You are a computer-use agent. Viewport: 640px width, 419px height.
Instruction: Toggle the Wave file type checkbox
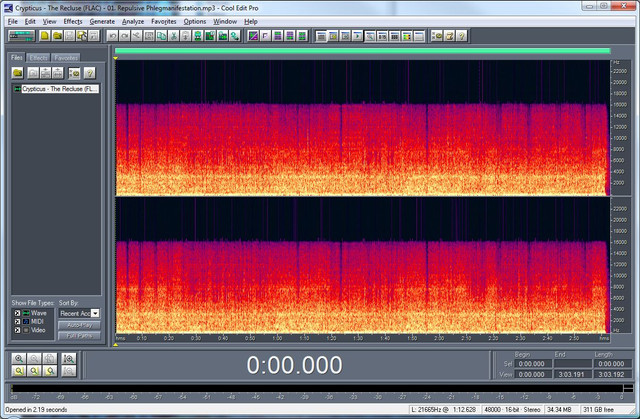[17, 313]
